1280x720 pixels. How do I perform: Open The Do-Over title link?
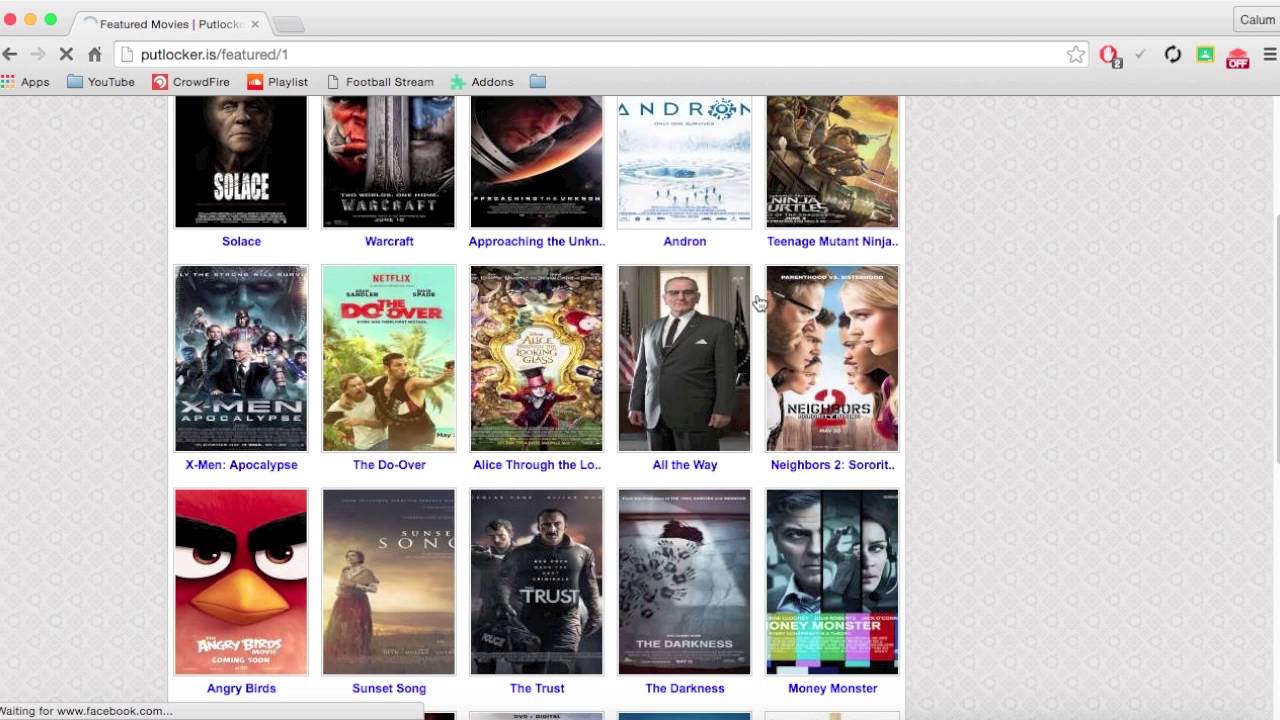coord(389,465)
